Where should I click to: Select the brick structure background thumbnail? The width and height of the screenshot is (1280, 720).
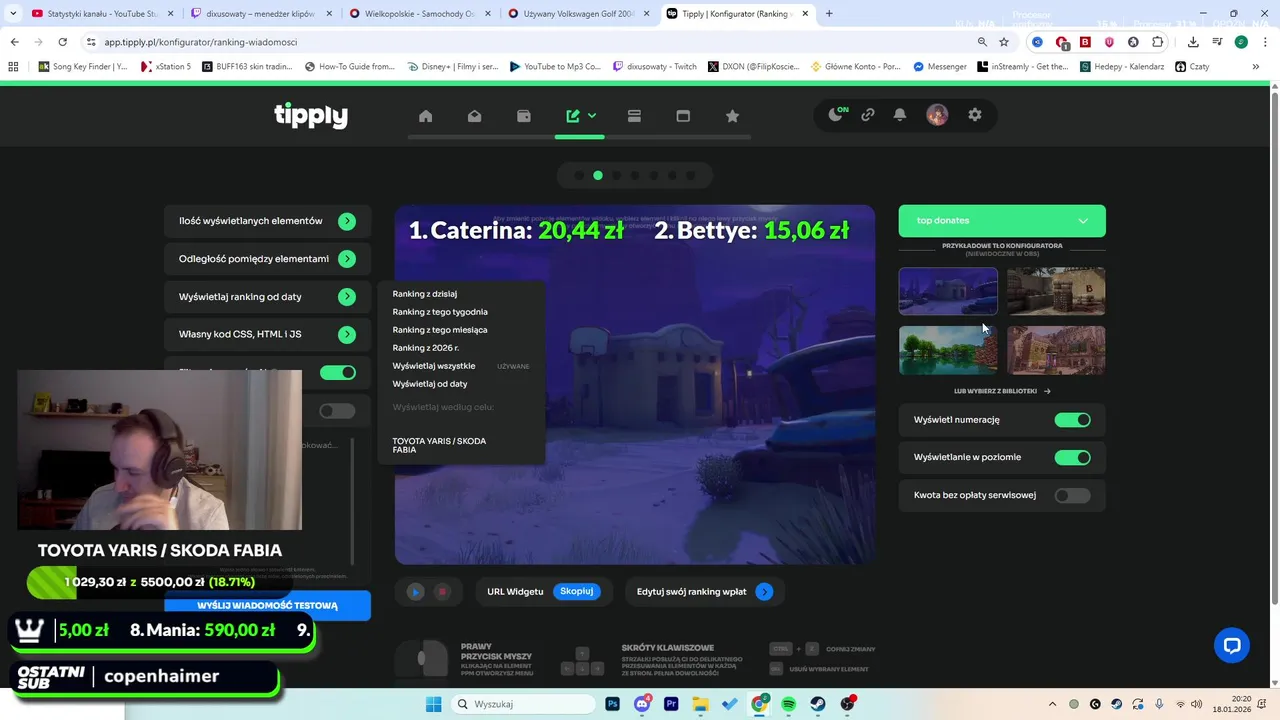1056,350
